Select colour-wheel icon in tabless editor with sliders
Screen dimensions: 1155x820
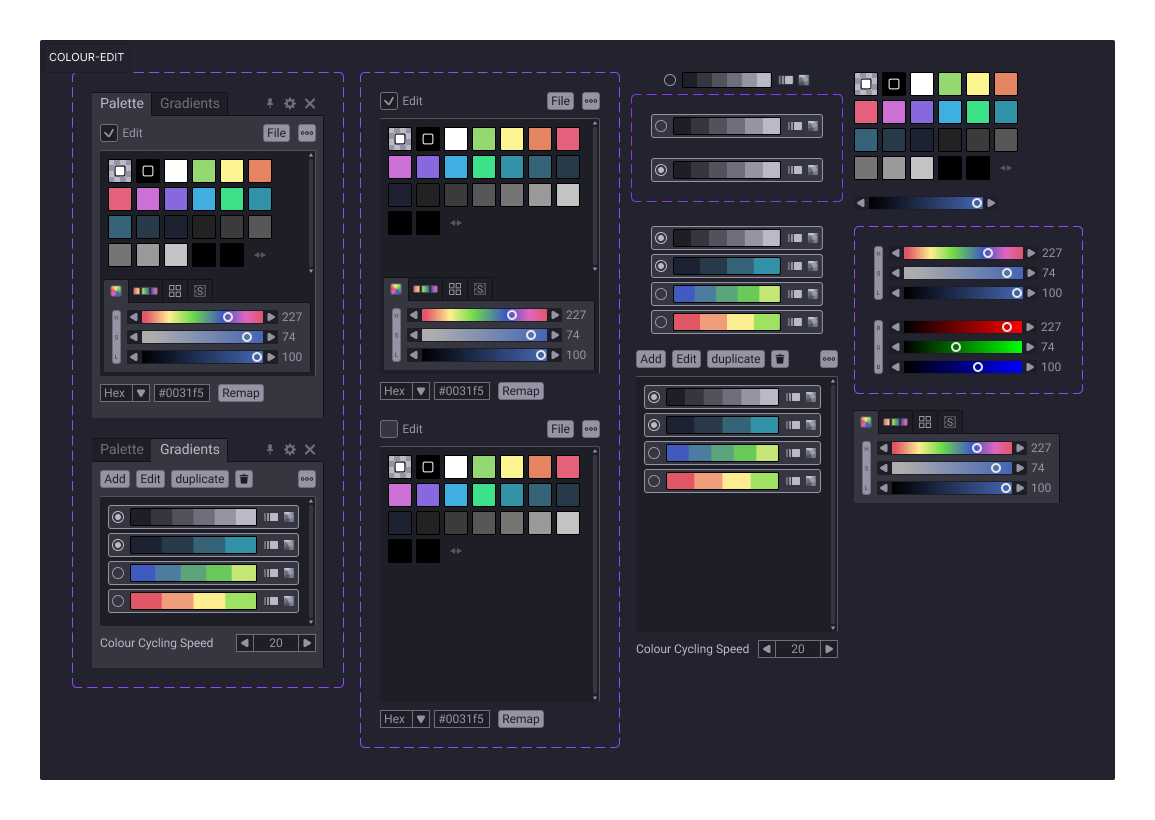pos(396,289)
